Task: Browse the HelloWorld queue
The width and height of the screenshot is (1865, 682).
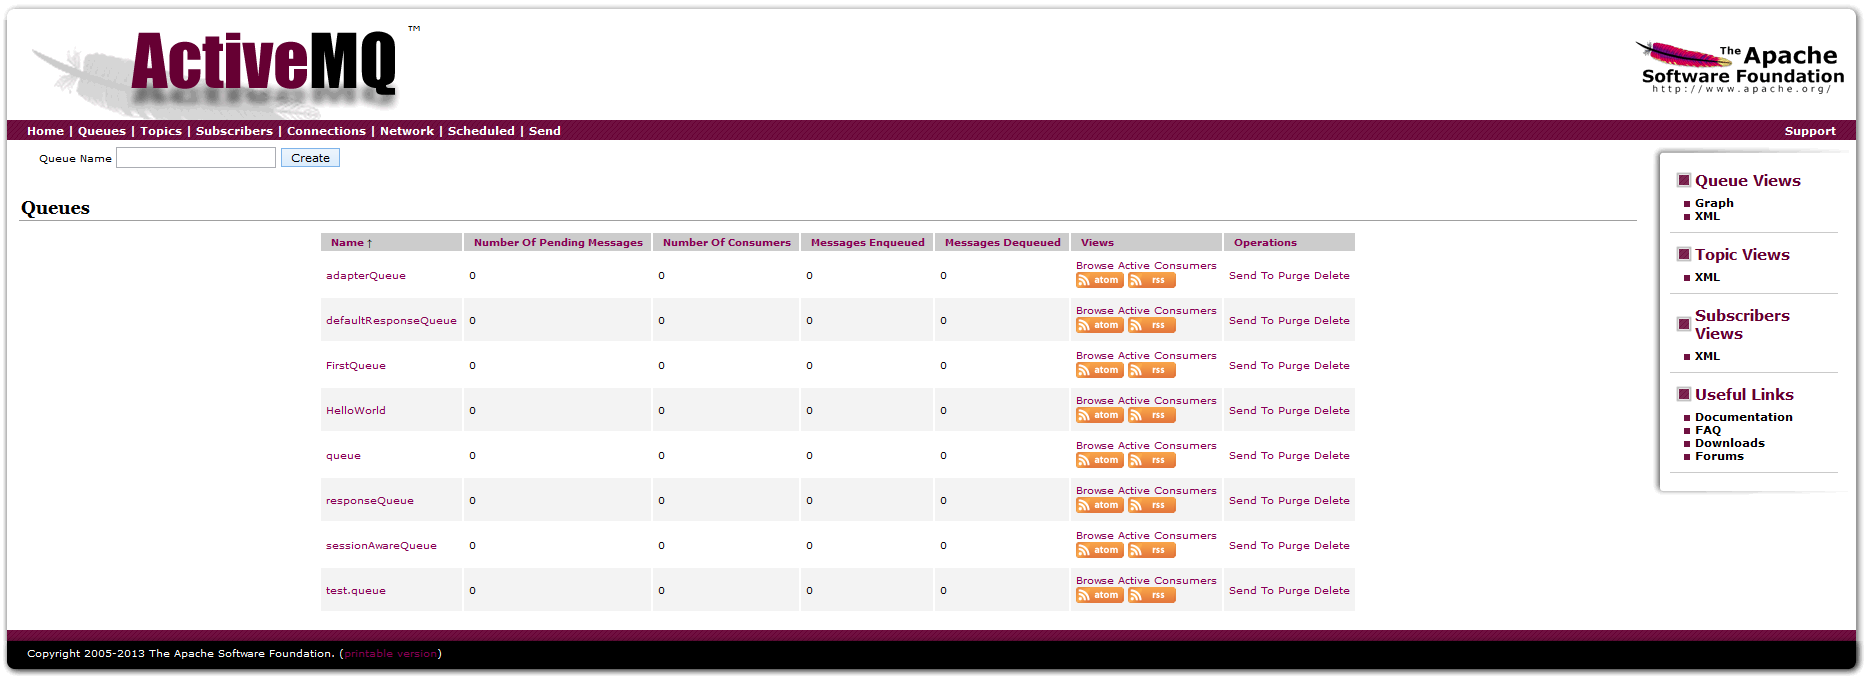Action: coord(1095,401)
